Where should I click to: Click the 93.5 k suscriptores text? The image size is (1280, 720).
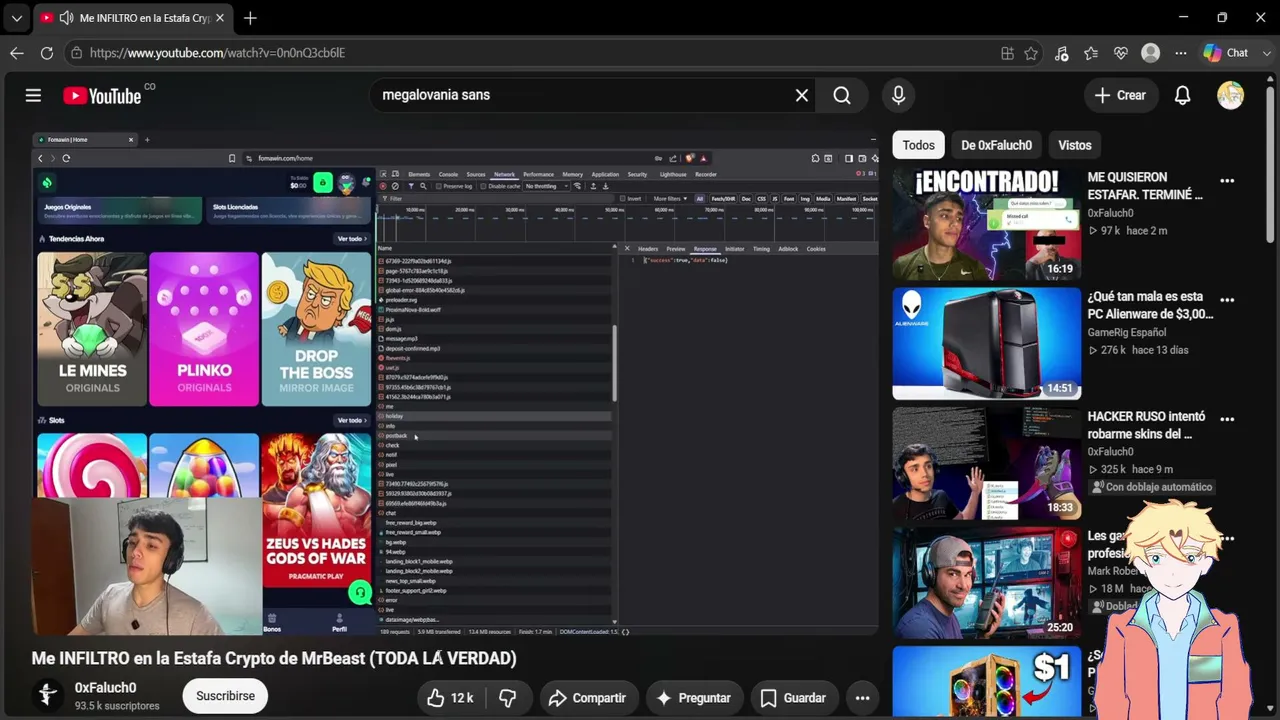[117, 706]
